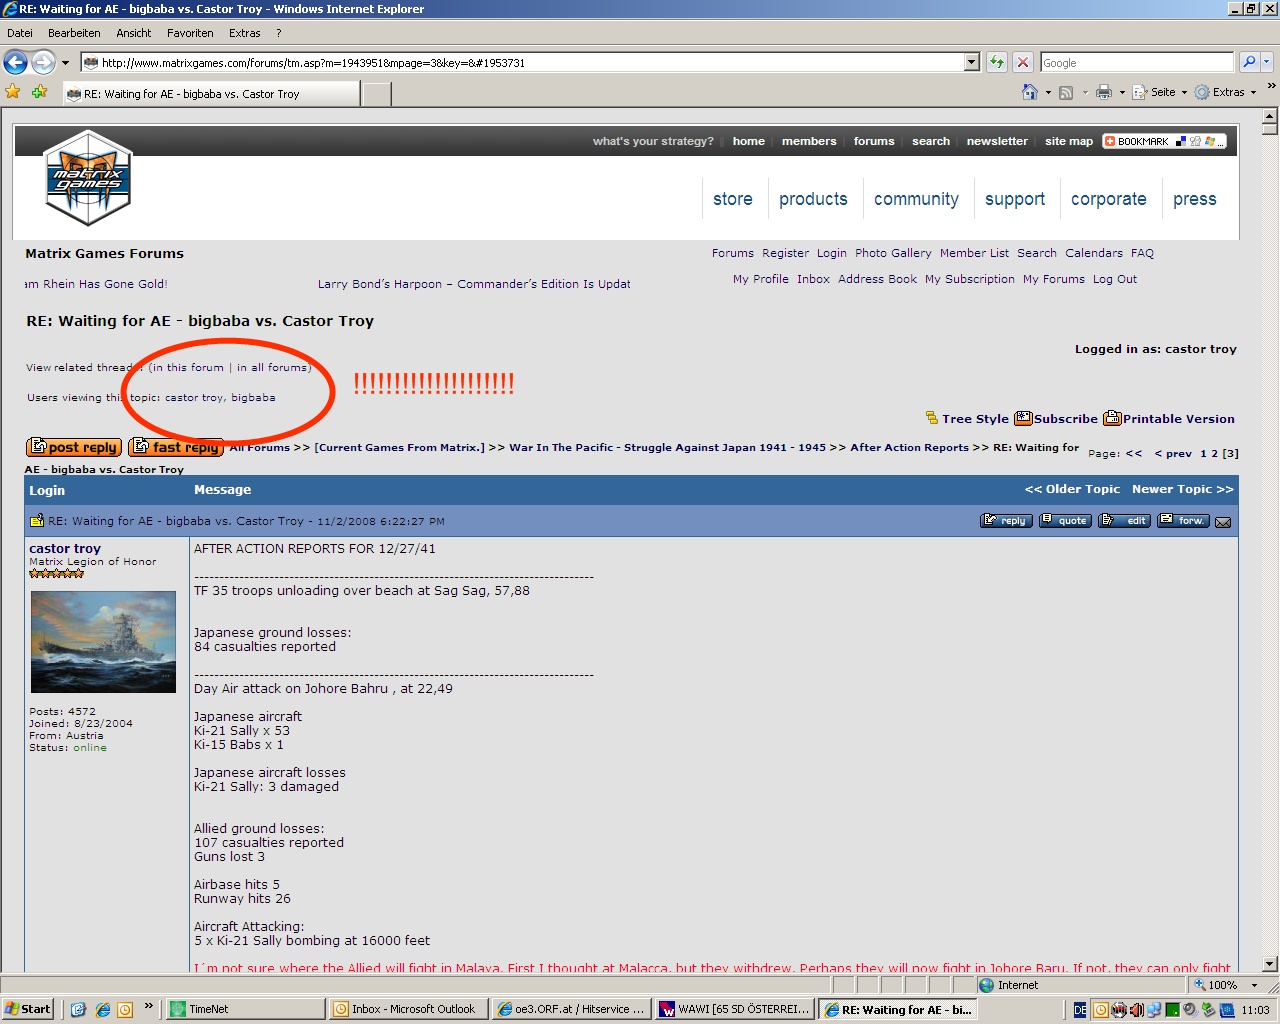Viewport: 1280px width, 1024px height.
Task: Click the Google search magnifier button
Action: [x=1249, y=62]
